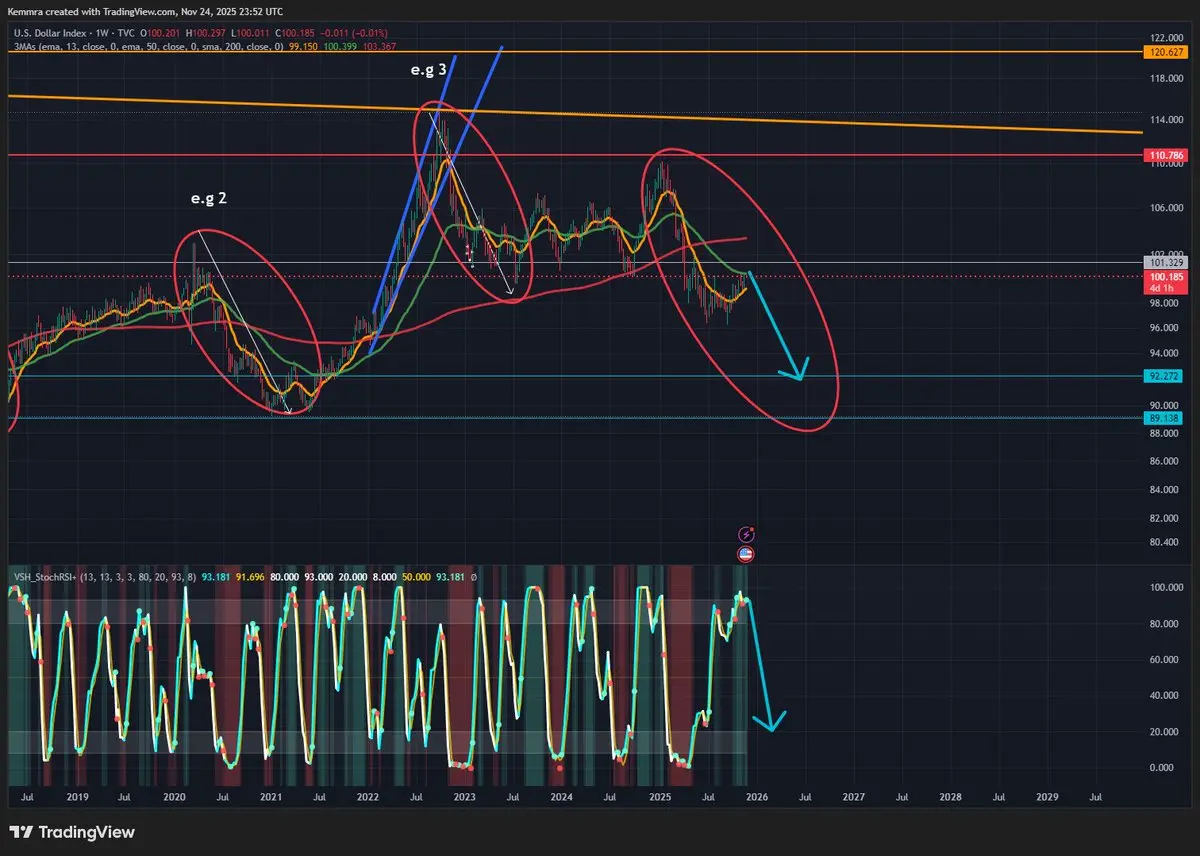Click the open value O100.201
This screenshot has width=1200, height=856.
pyautogui.click(x=160, y=33)
